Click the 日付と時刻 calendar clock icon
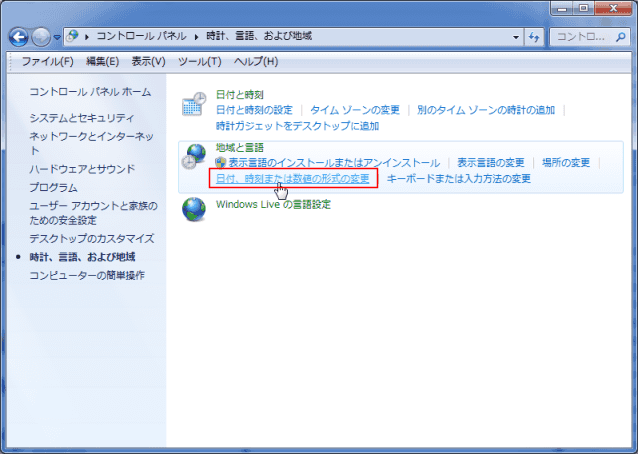638x454 pixels. (x=194, y=104)
